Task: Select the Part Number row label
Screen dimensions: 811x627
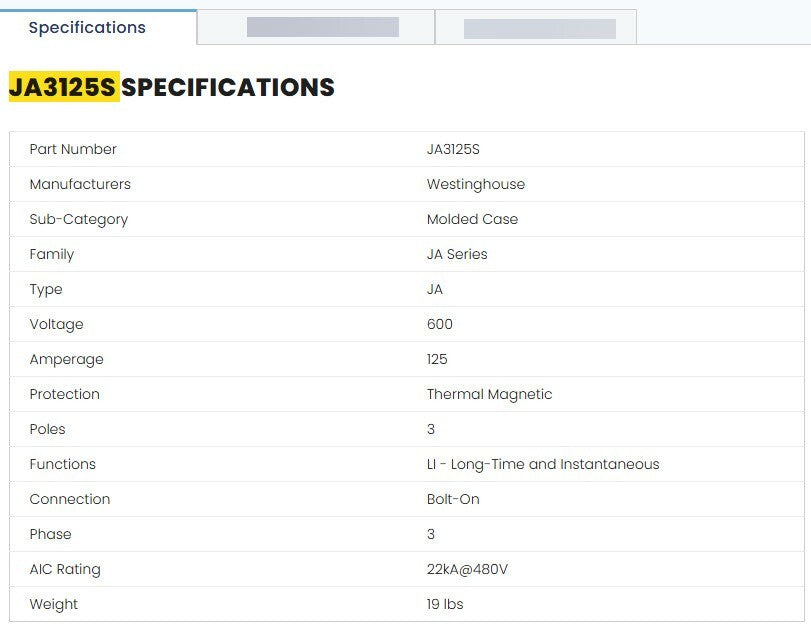Action: [73, 149]
